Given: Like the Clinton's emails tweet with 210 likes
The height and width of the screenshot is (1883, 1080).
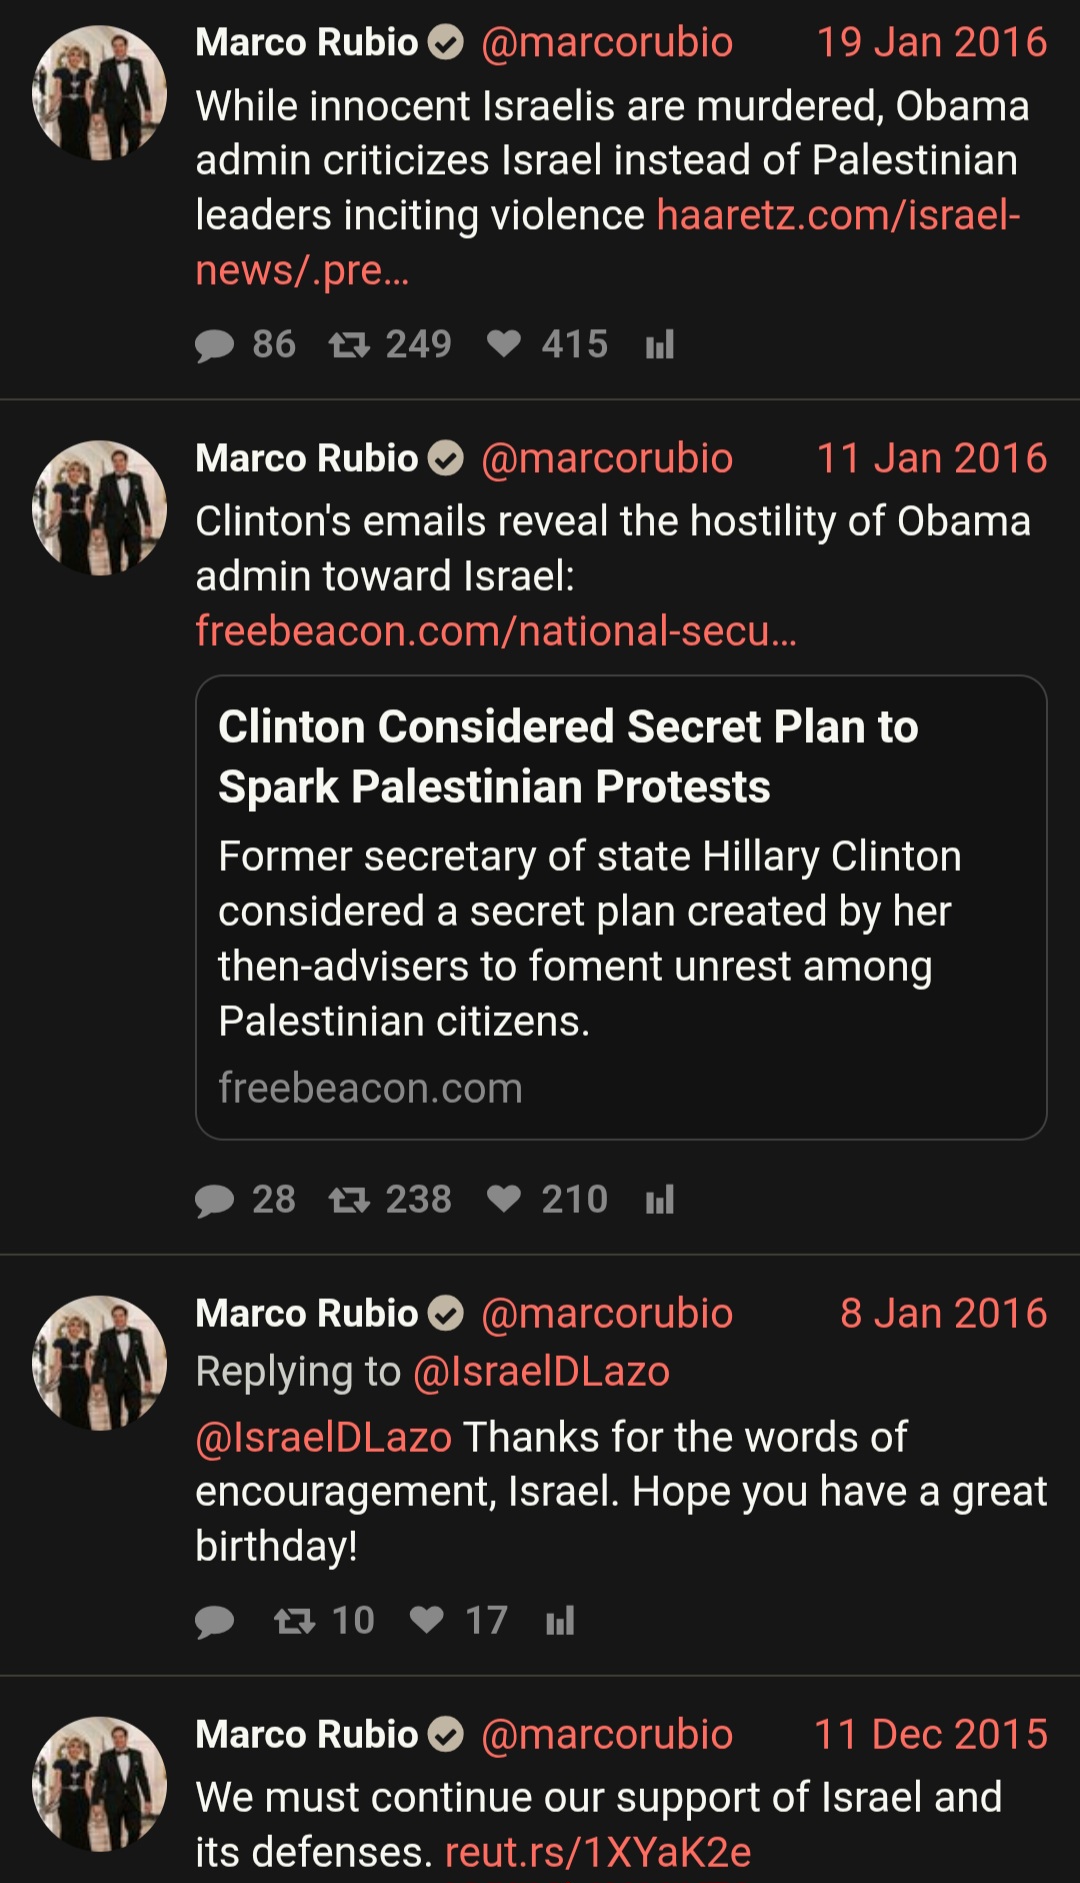Looking at the screenshot, I should pyautogui.click(x=504, y=1198).
